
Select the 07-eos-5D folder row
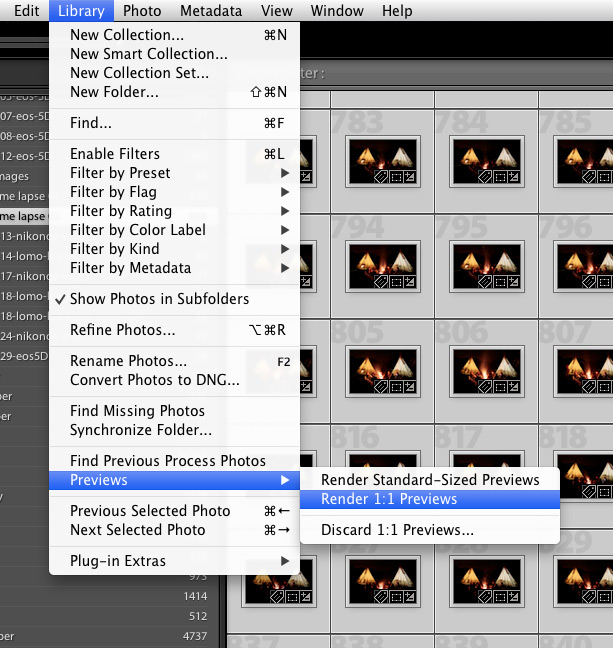(x=24, y=116)
